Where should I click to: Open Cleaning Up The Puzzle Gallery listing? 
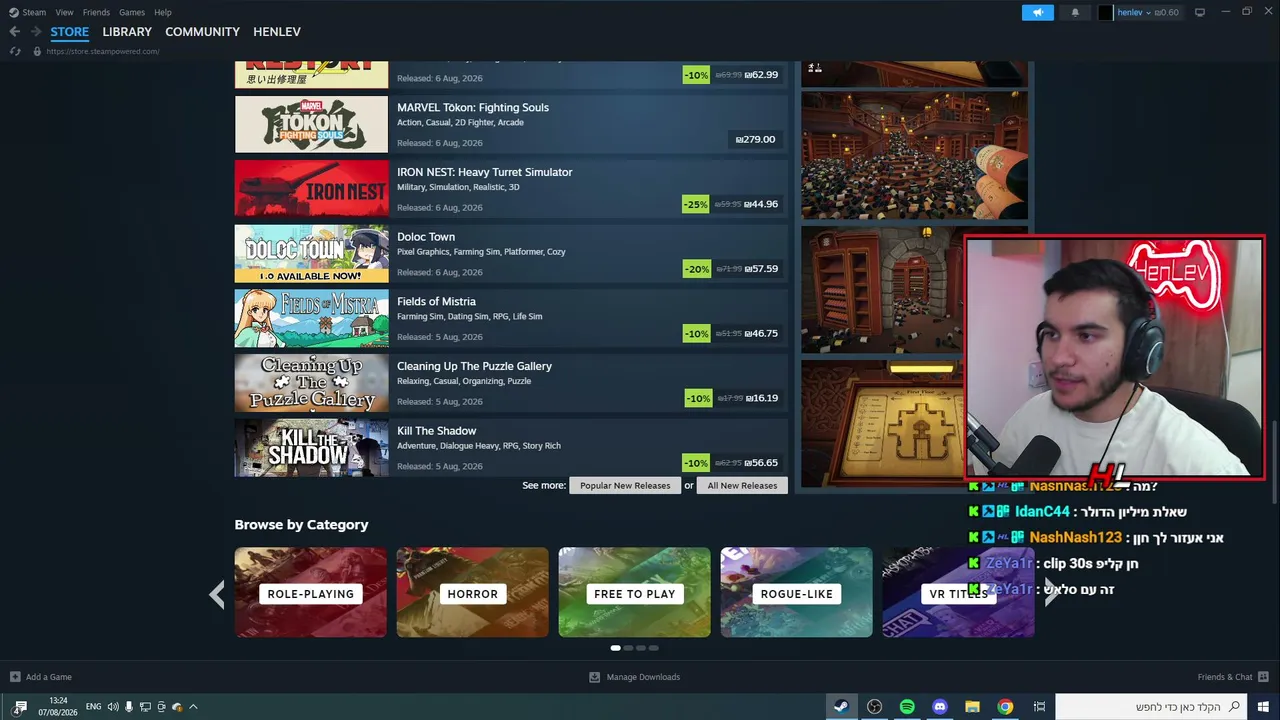pos(511,382)
